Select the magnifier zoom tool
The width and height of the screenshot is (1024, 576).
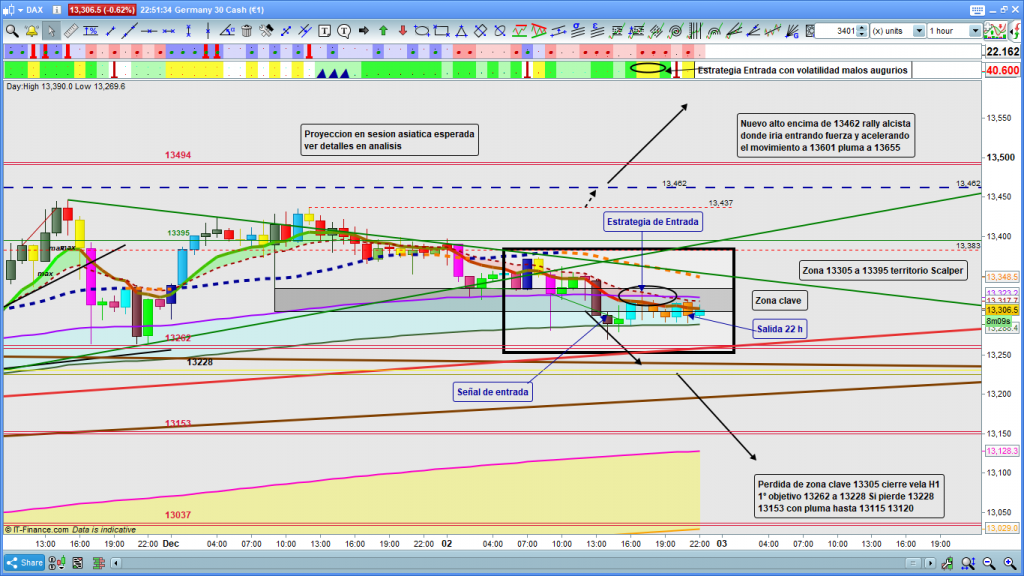coord(12,31)
